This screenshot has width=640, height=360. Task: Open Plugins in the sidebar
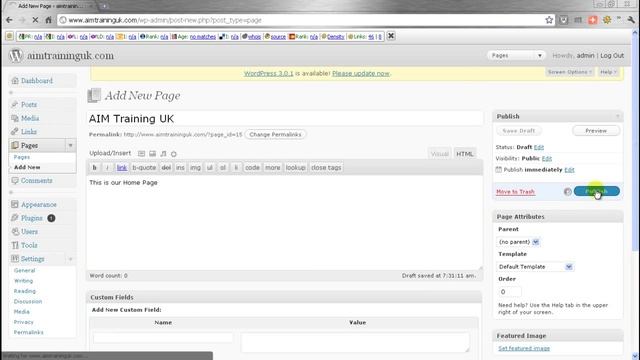pyautogui.click(x=32, y=218)
